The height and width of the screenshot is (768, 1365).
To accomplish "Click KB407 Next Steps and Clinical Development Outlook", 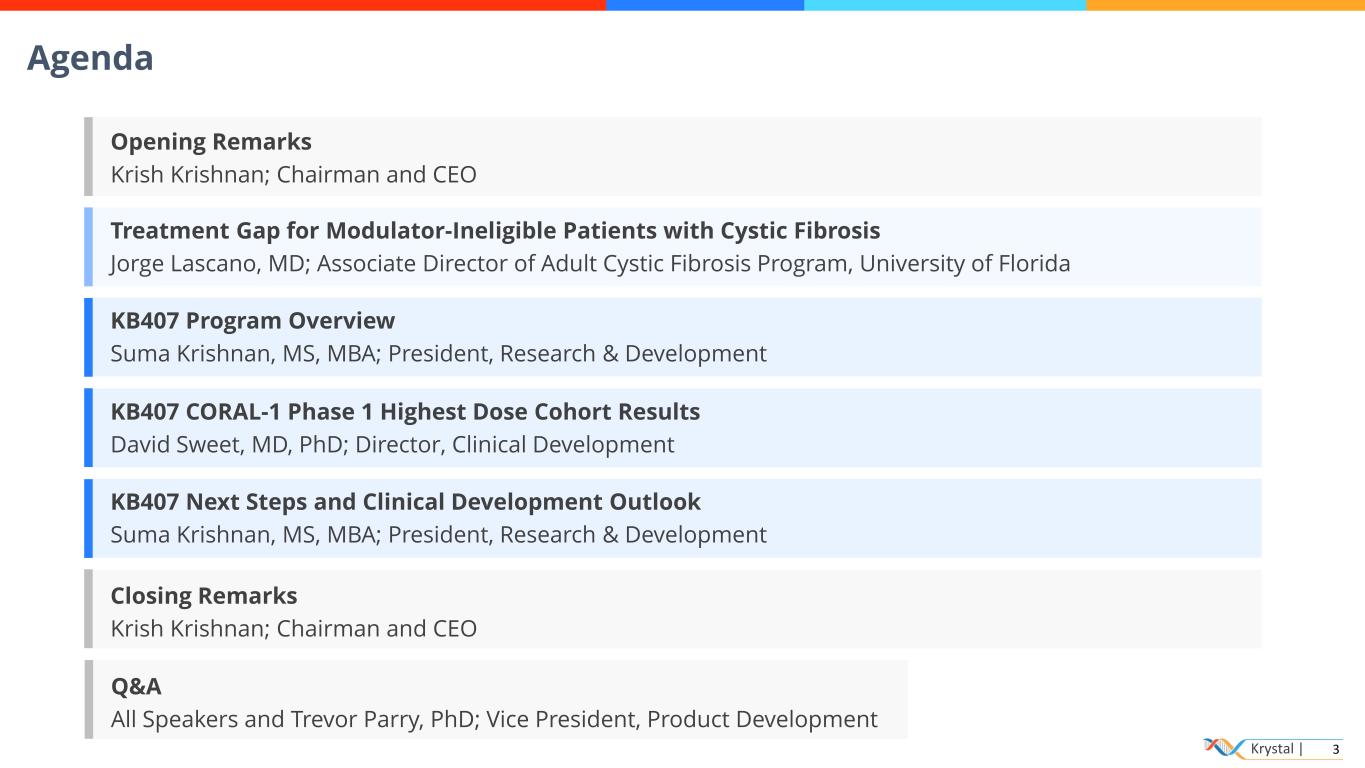I will point(405,502).
